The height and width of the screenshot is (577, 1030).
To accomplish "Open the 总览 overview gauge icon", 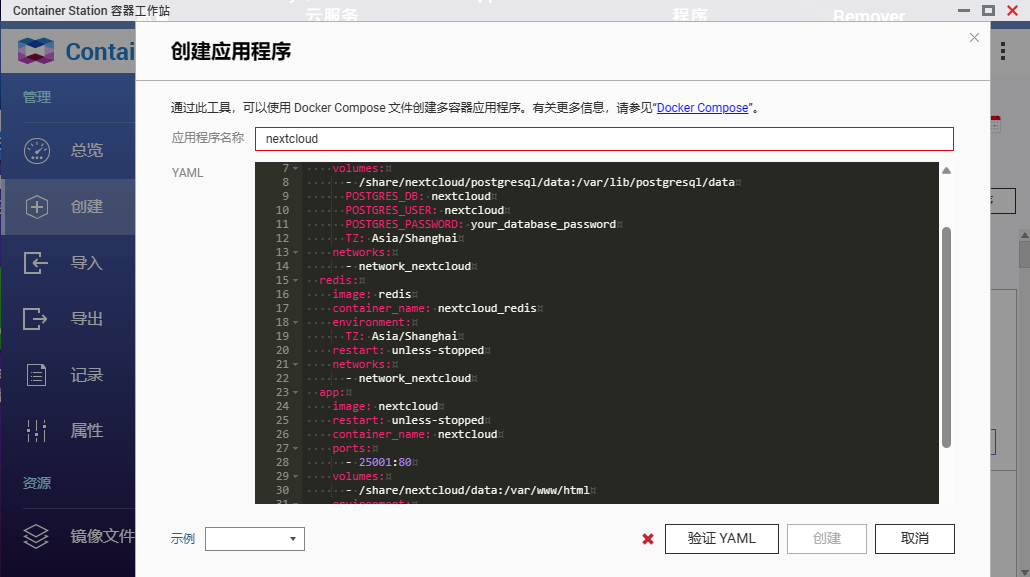I will tap(37, 151).
